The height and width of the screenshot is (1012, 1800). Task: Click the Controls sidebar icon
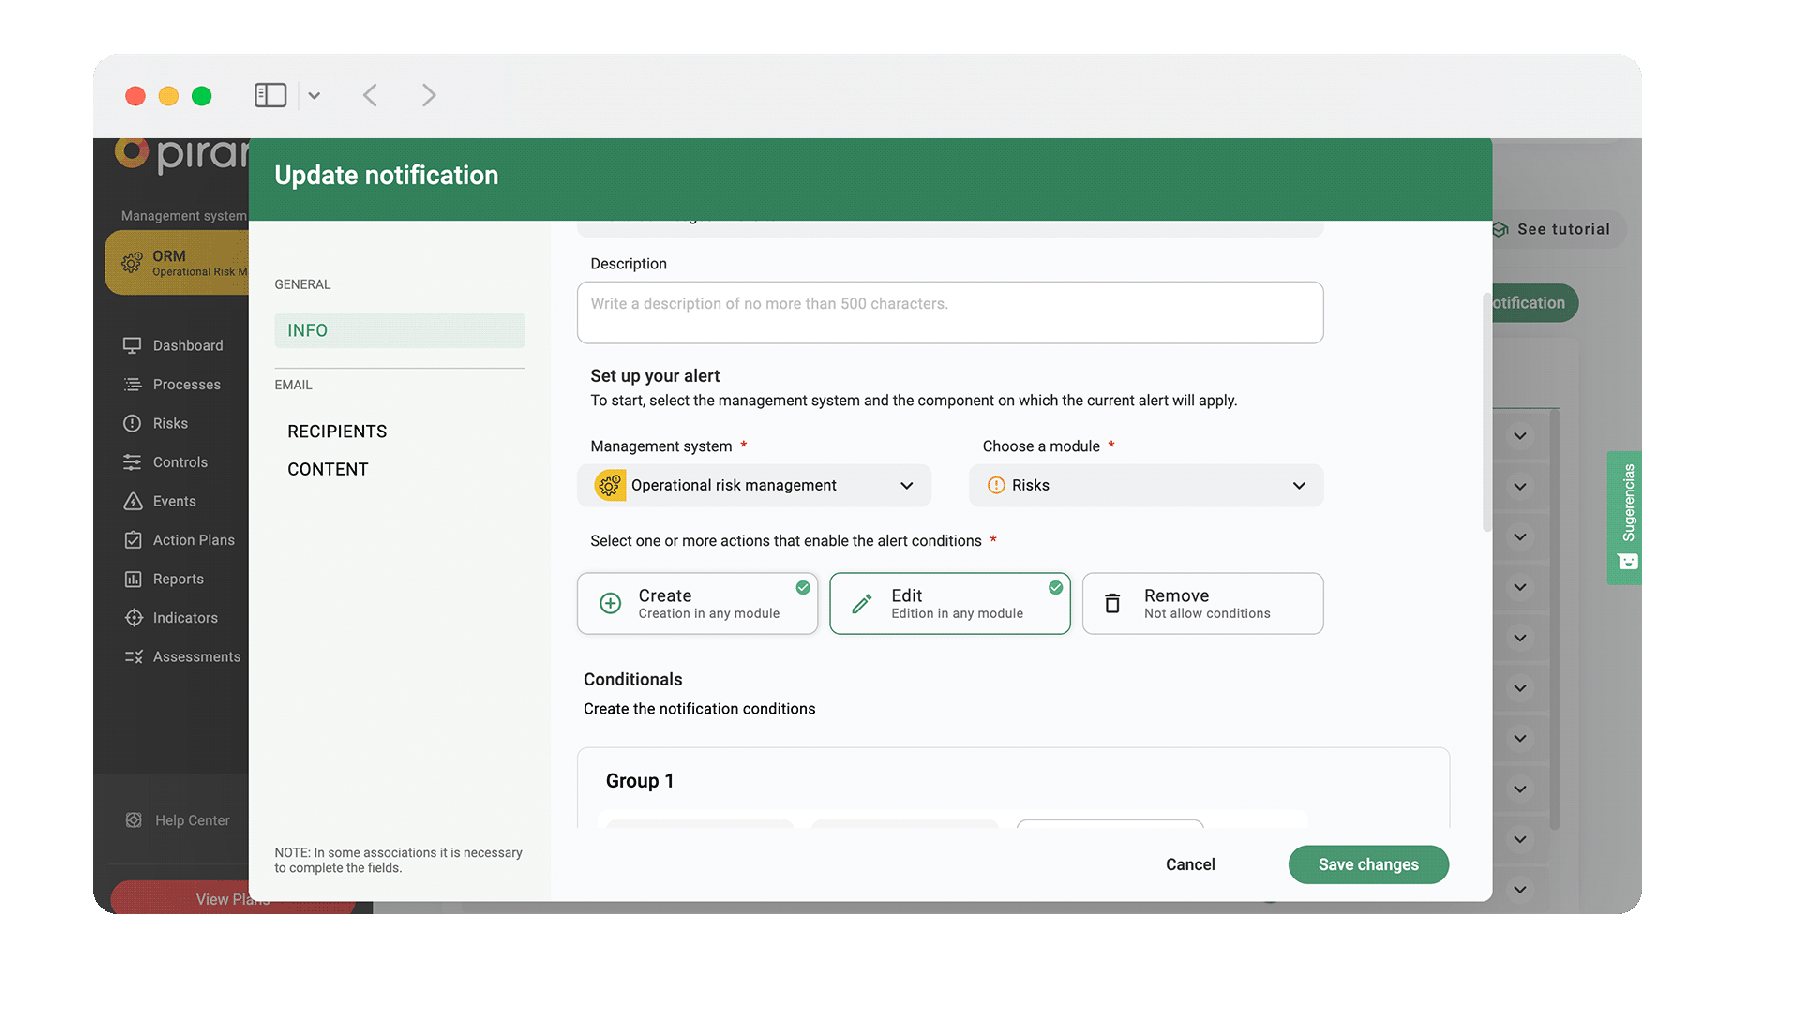[x=133, y=462]
